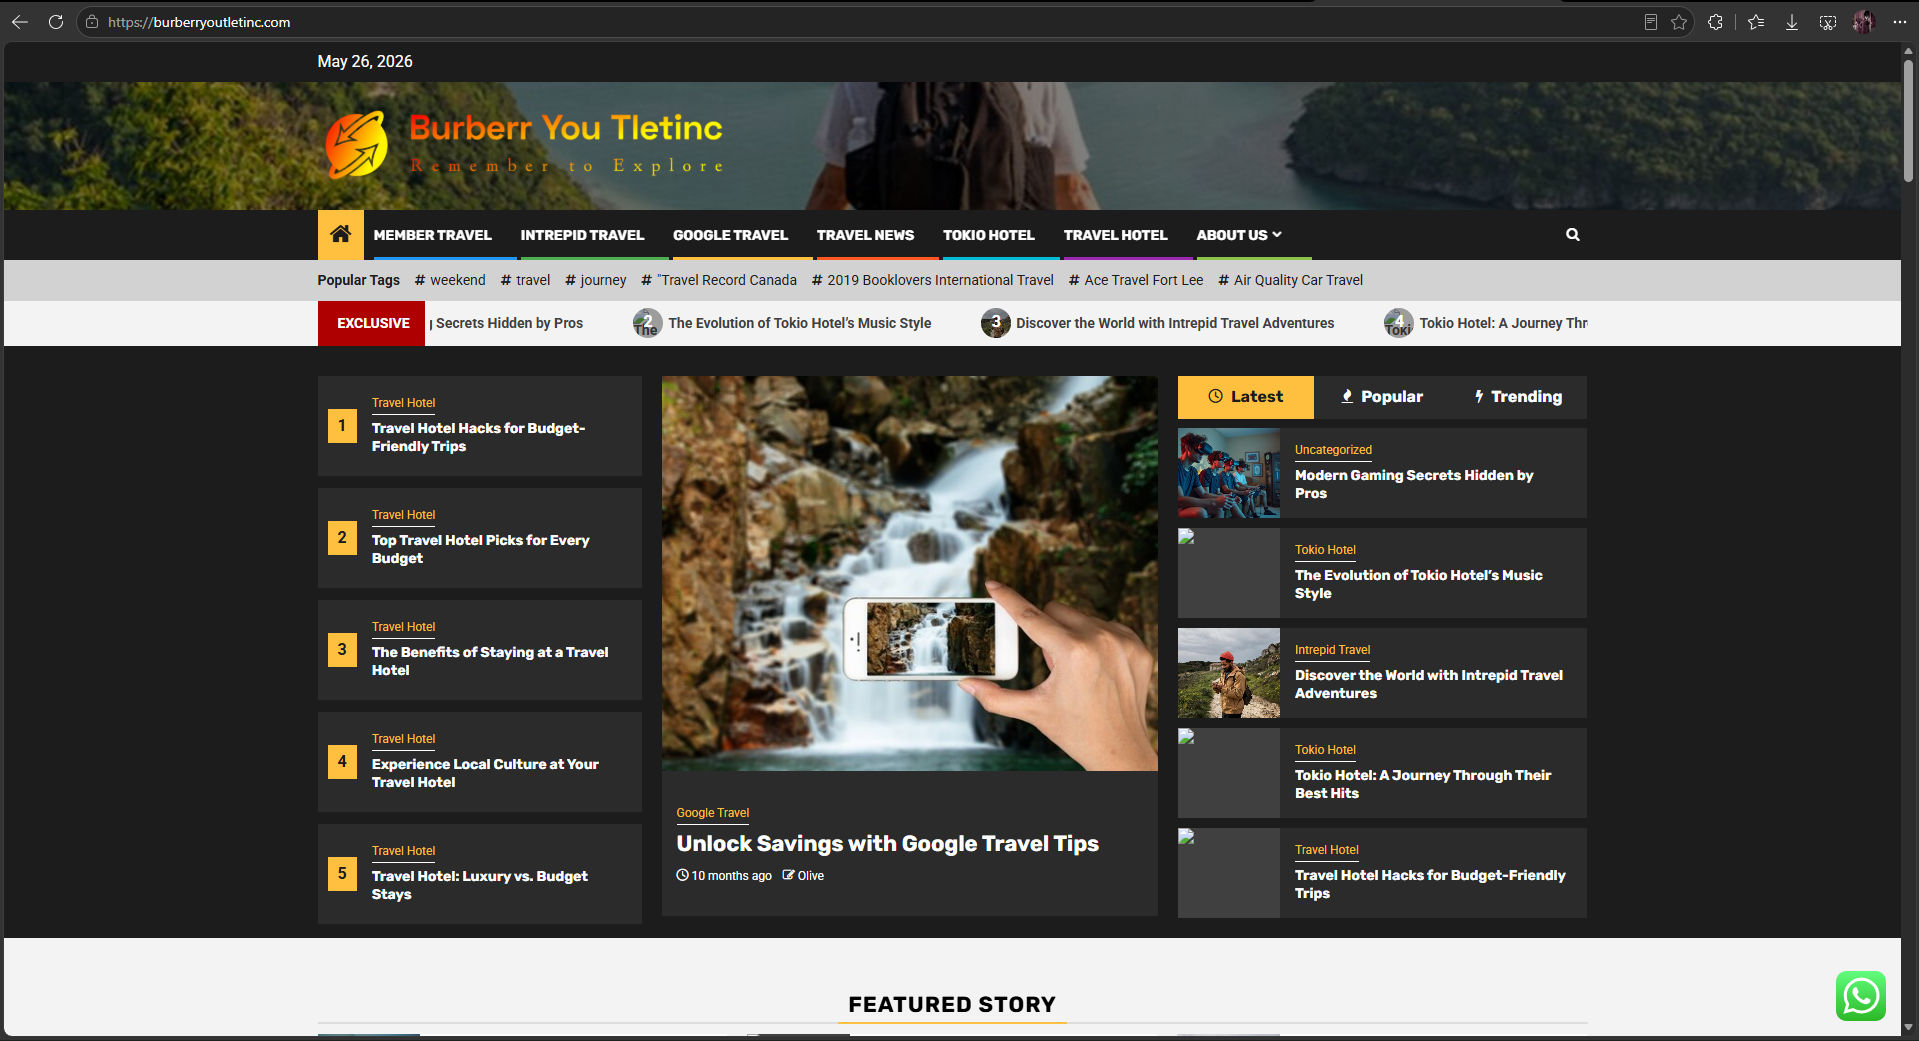Open browser settings three-dots menu
Viewport: 1919px width, 1041px height.
tap(1899, 22)
